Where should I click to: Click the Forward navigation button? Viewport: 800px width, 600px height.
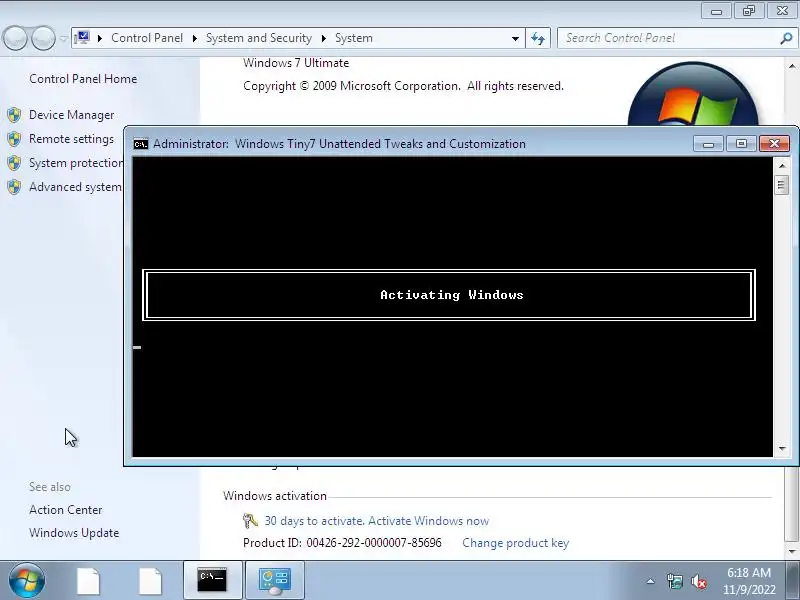(43, 38)
